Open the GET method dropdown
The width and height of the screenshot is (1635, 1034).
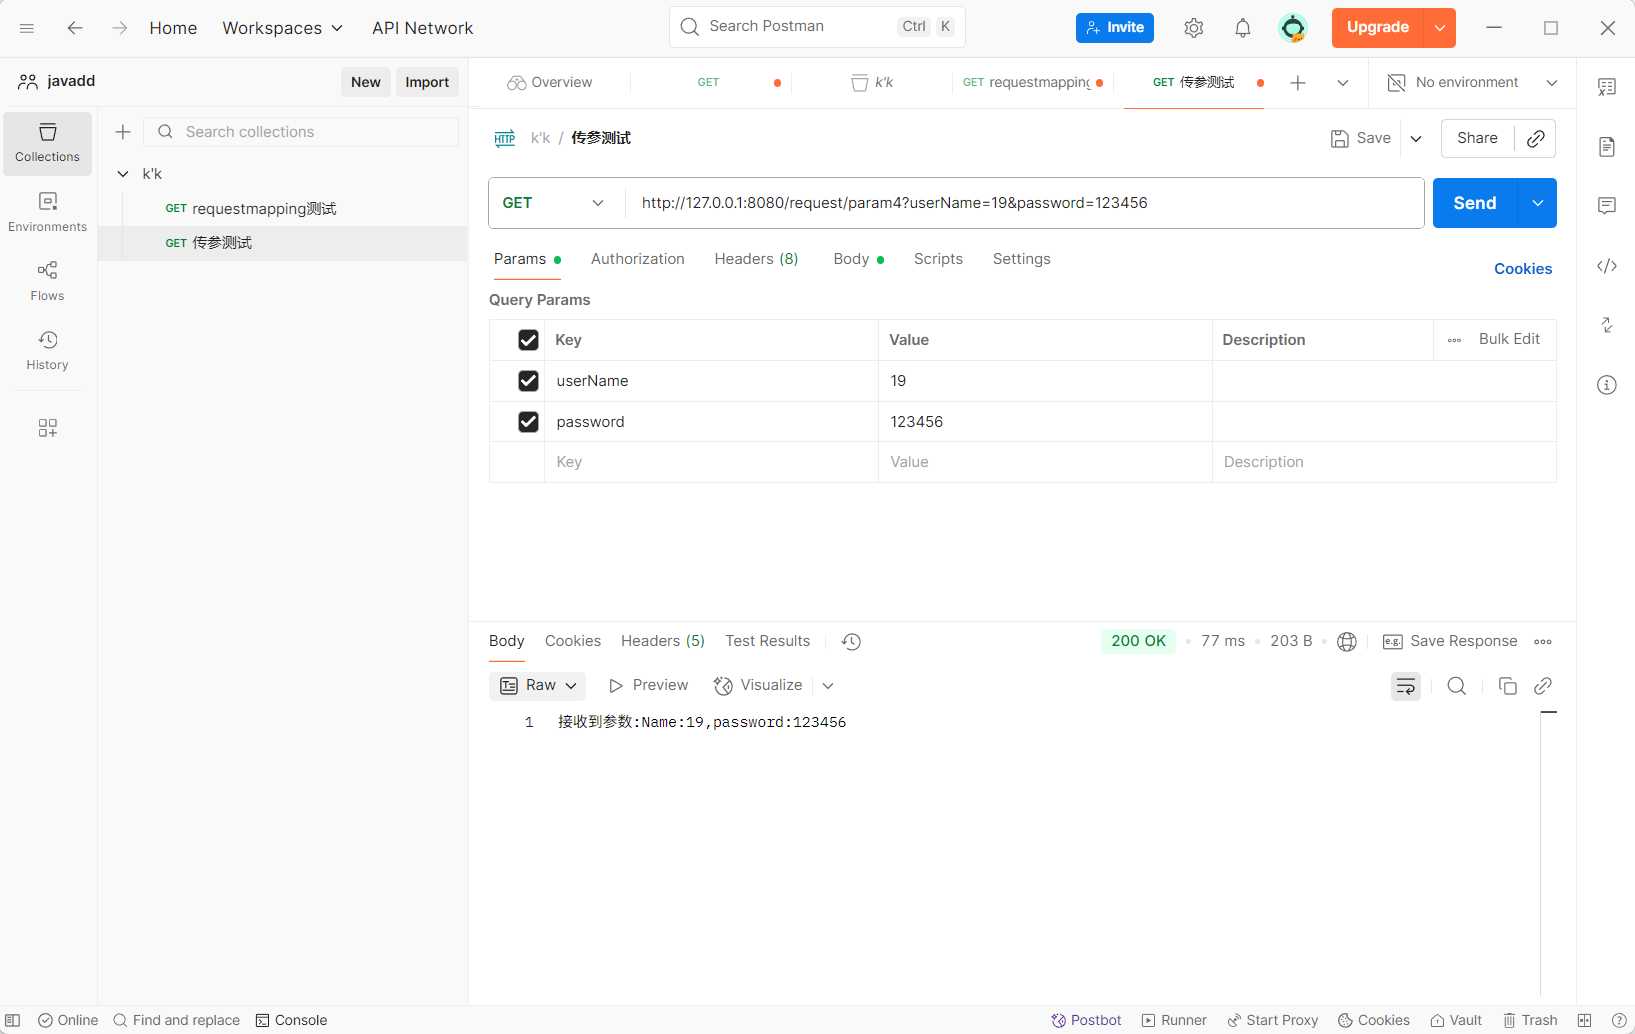pos(556,203)
